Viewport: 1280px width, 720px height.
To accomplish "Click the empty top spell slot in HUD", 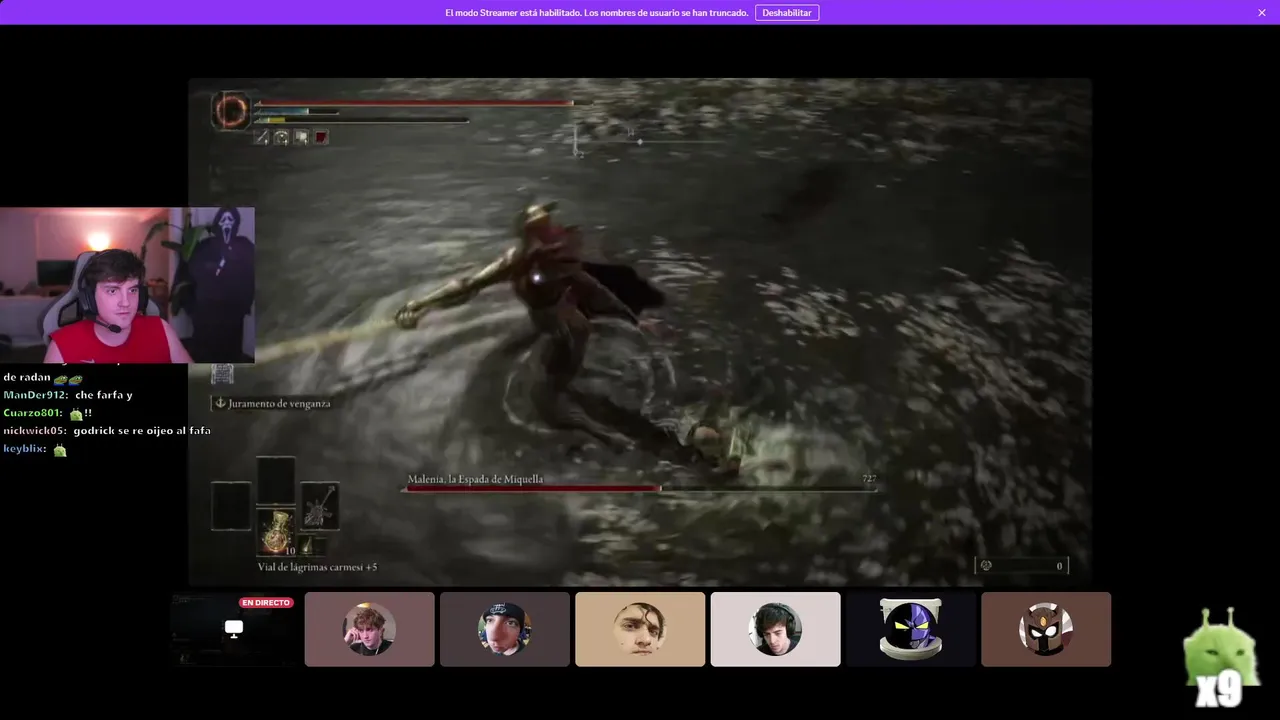I will (x=276, y=480).
